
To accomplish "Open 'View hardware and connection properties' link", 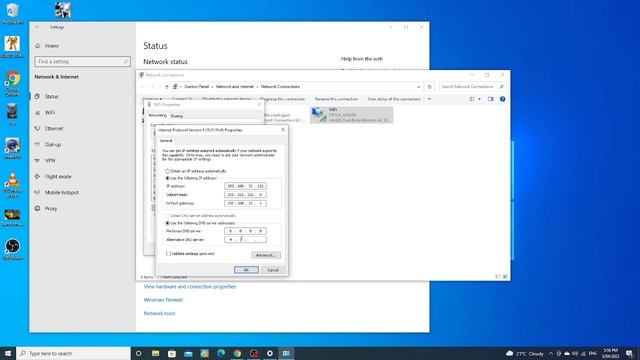I will [190, 287].
